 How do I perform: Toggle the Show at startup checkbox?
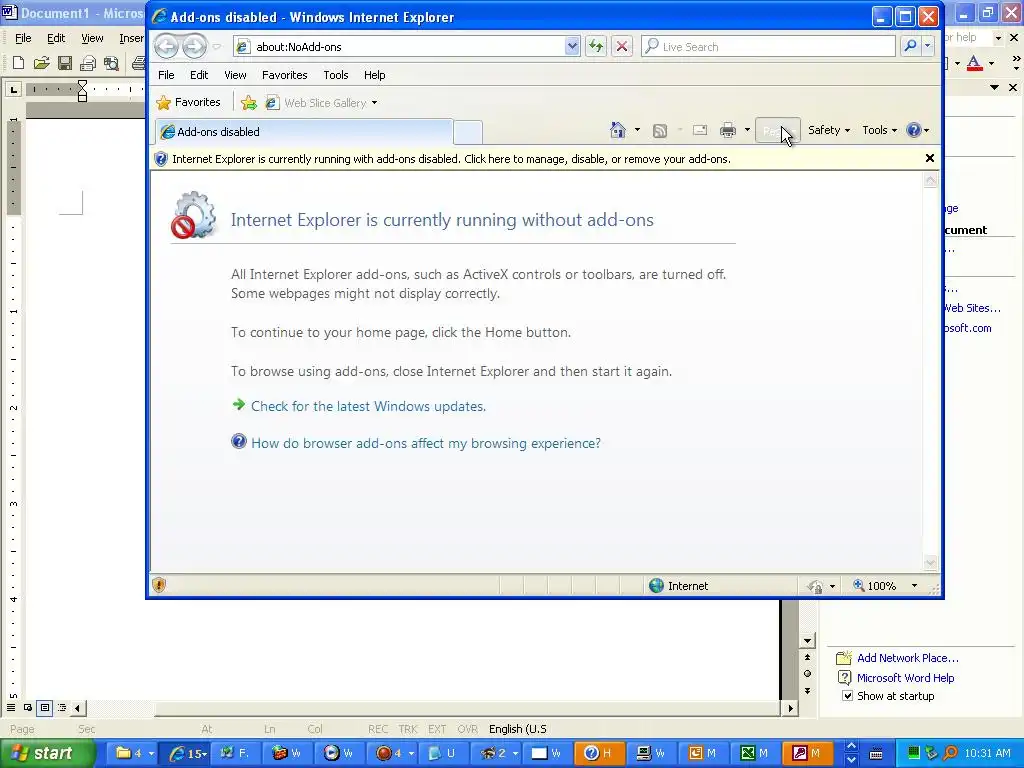847,696
